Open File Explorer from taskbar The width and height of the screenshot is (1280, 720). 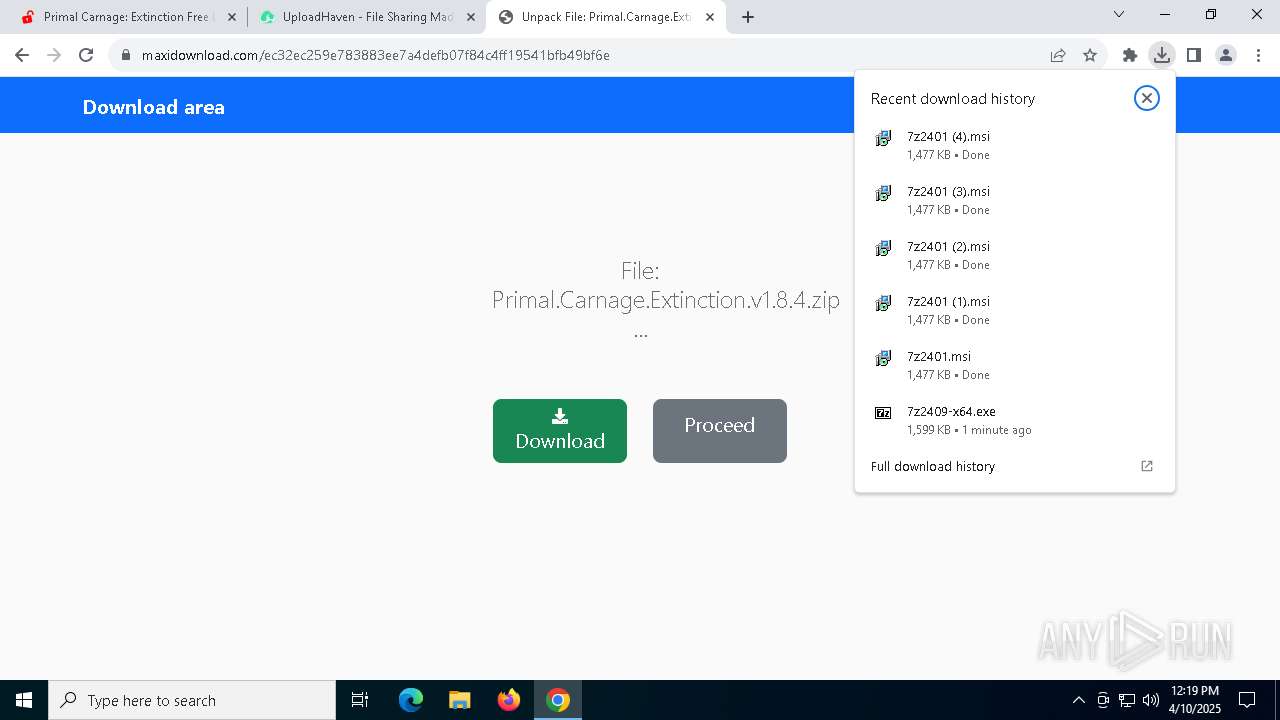tap(460, 700)
